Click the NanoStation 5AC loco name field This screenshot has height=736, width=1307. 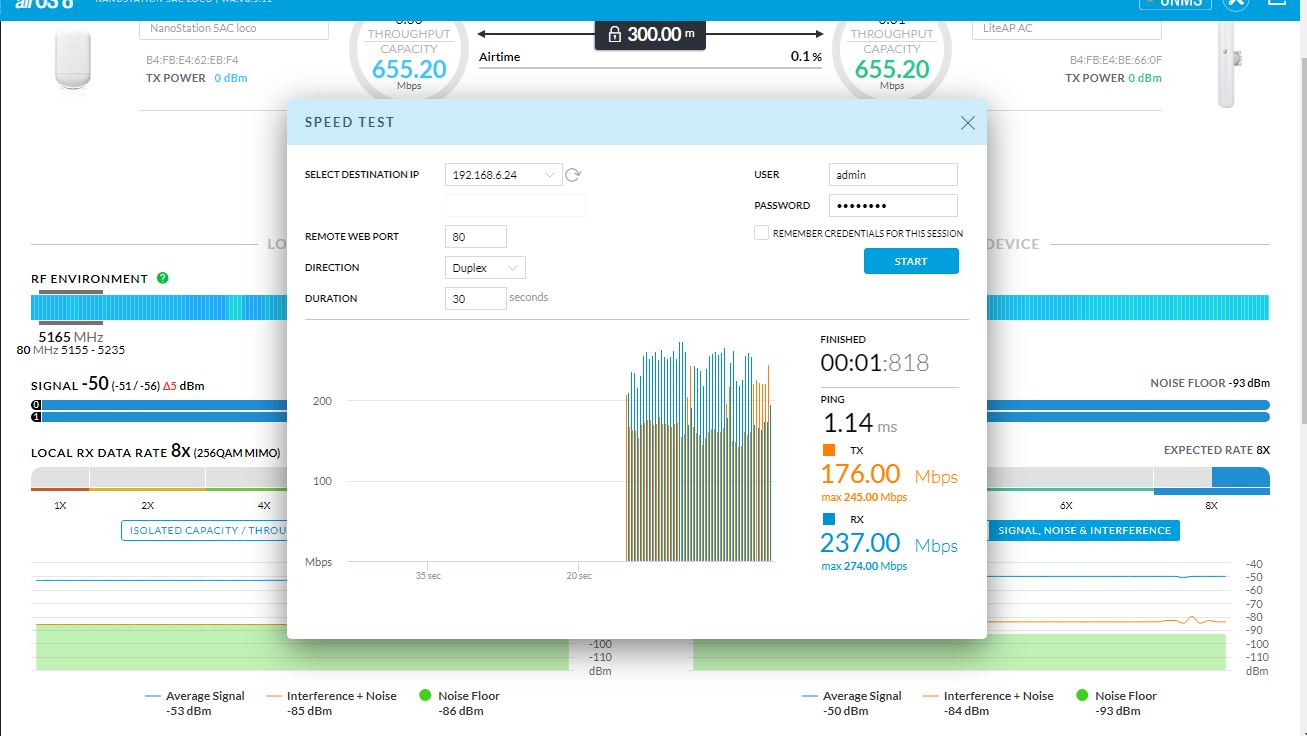click(234, 28)
